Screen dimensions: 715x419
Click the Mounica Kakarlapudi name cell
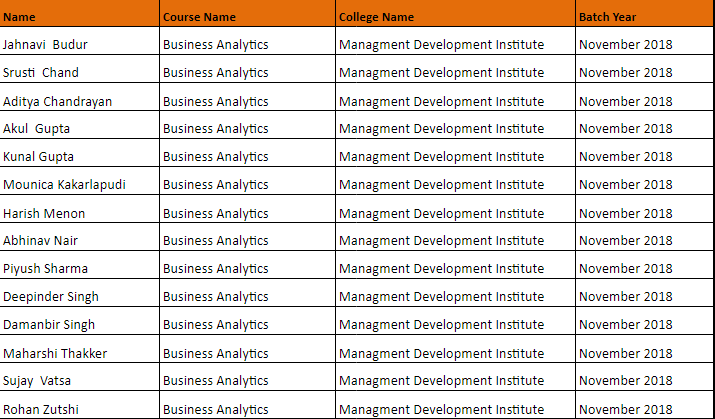point(65,184)
